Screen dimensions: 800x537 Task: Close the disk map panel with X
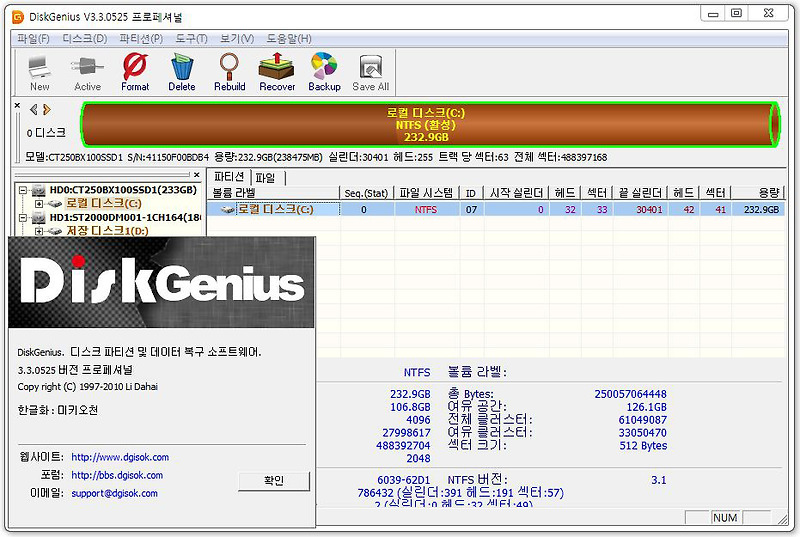coord(17,106)
